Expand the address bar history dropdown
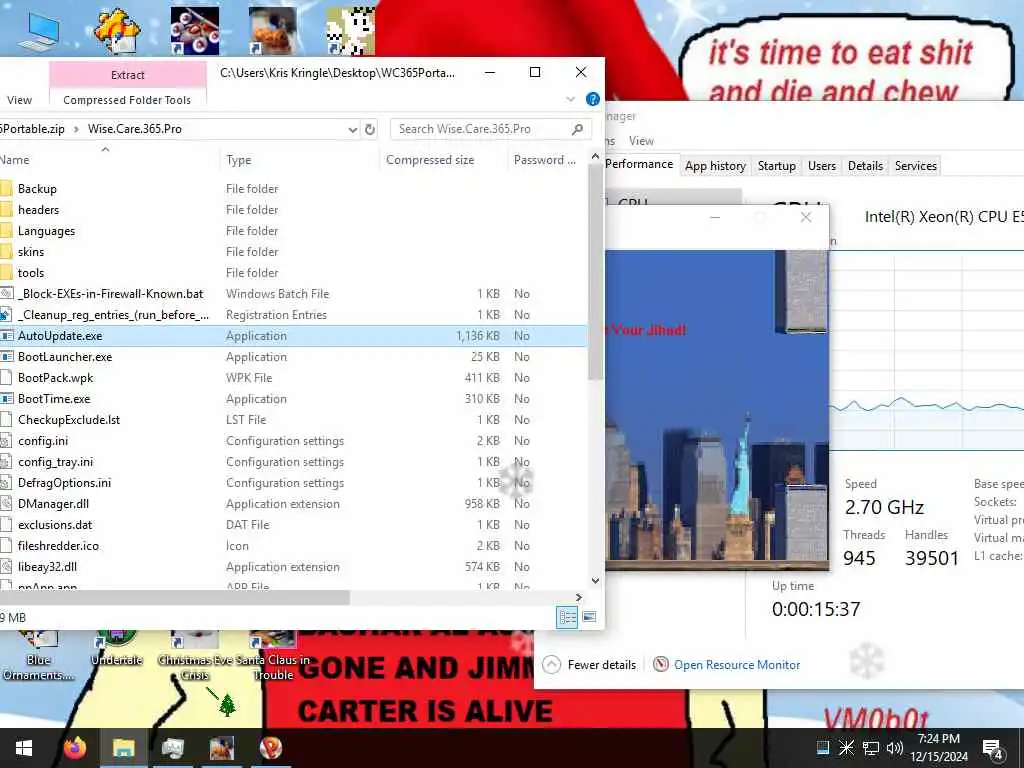1024x768 pixels. (x=353, y=129)
